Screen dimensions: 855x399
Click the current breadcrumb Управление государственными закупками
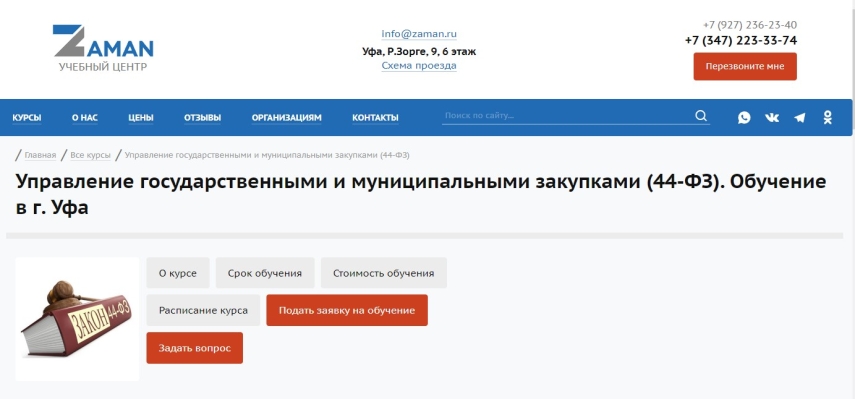pos(267,155)
